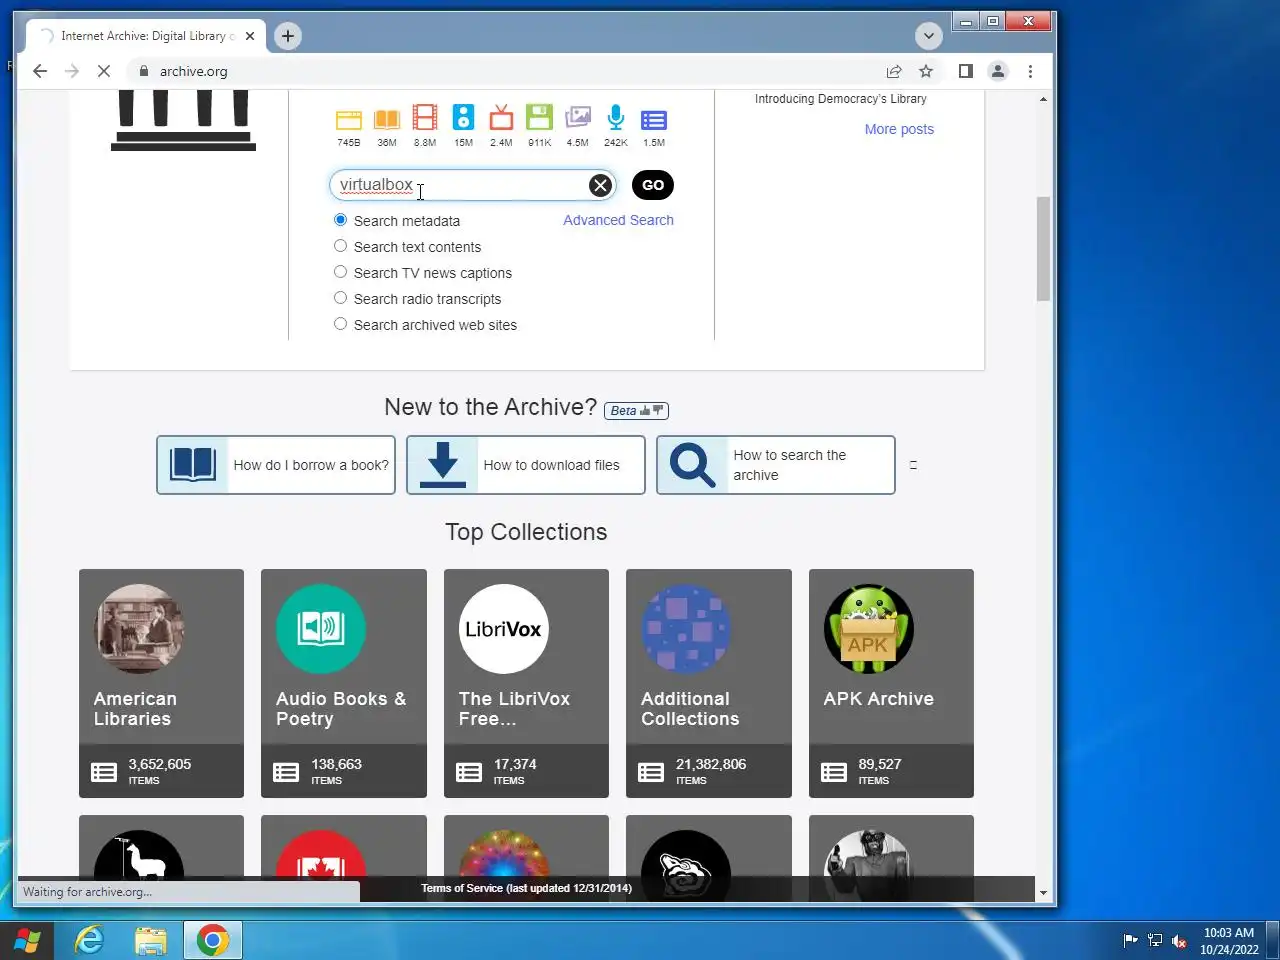Open the network tray icon
The image size is (1280, 960).
(1155, 941)
